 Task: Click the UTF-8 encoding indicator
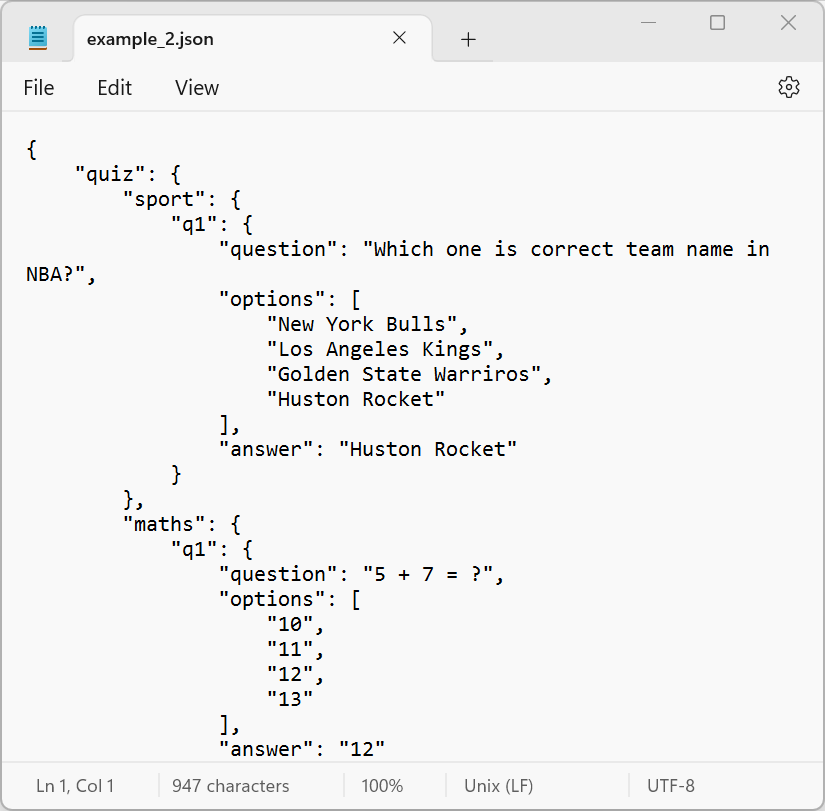(x=670, y=786)
